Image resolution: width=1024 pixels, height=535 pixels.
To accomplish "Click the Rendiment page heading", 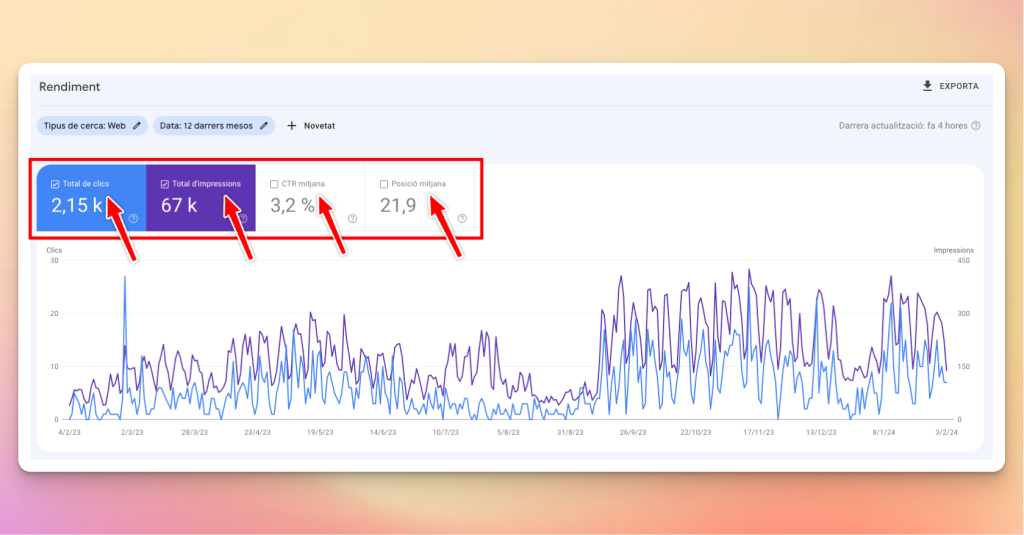I will click(69, 87).
